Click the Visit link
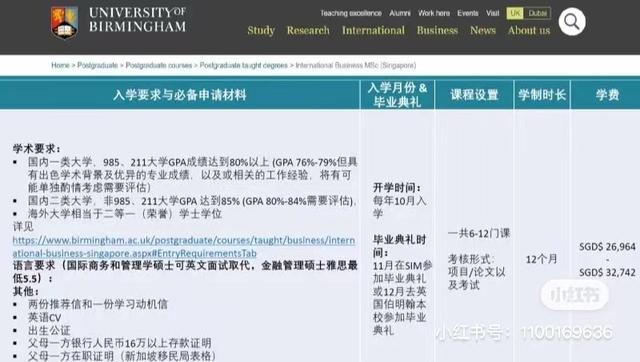Image resolution: width=640 pixels, height=362 pixels. 493,13
